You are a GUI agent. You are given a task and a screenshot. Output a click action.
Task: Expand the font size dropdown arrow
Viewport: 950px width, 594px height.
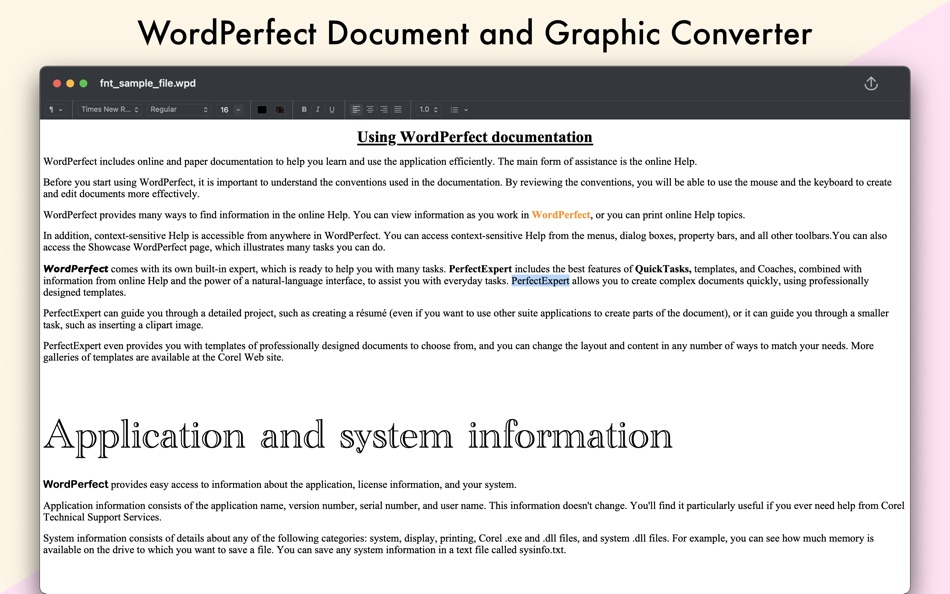pyautogui.click(x=238, y=110)
